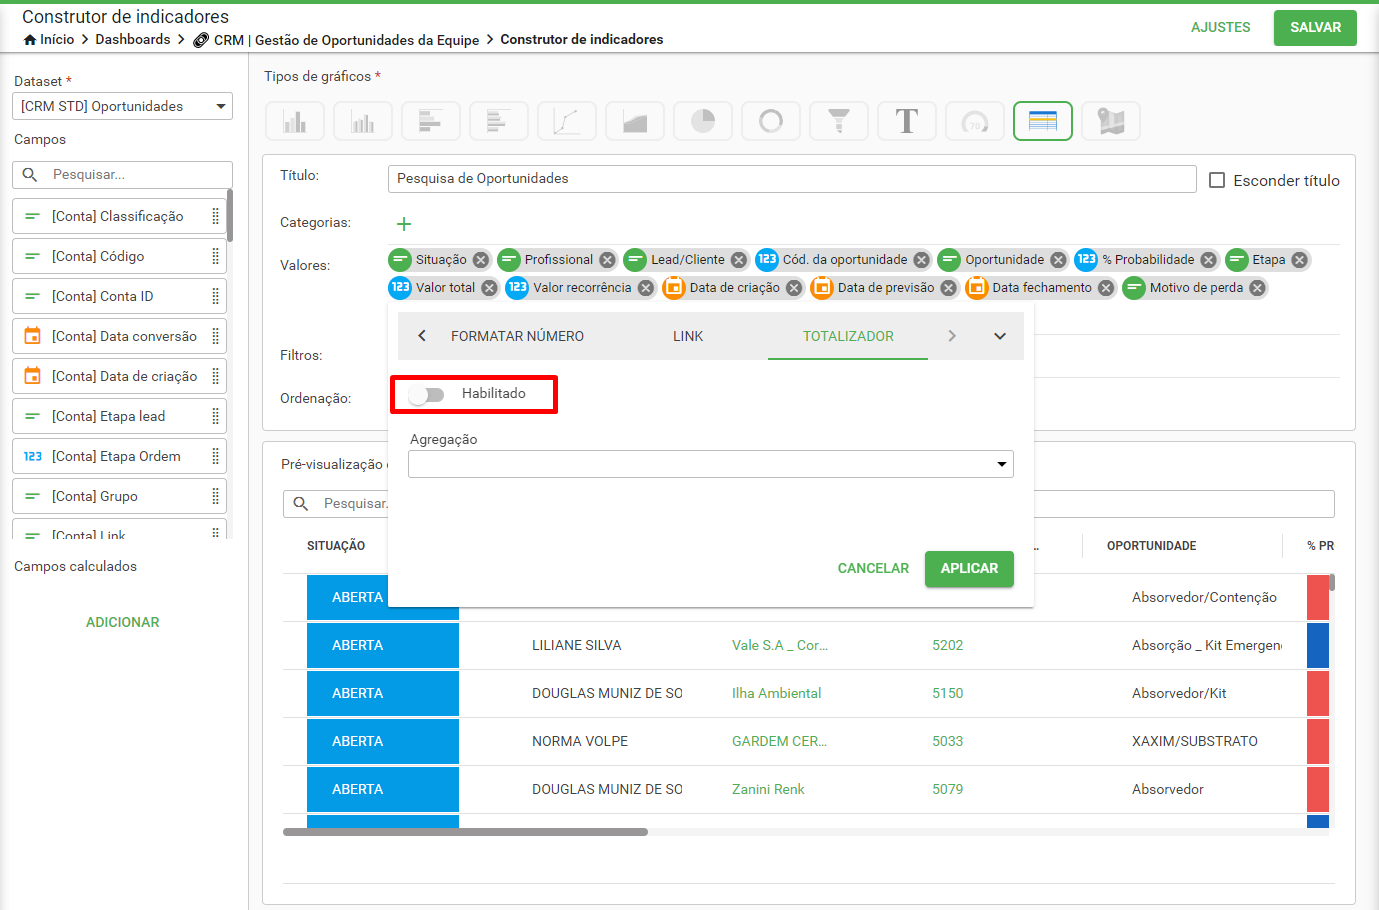This screenshot has width=1379, height=910.
Task: Remove the Lead/Cliente value chip
Action: coord(739,260)
